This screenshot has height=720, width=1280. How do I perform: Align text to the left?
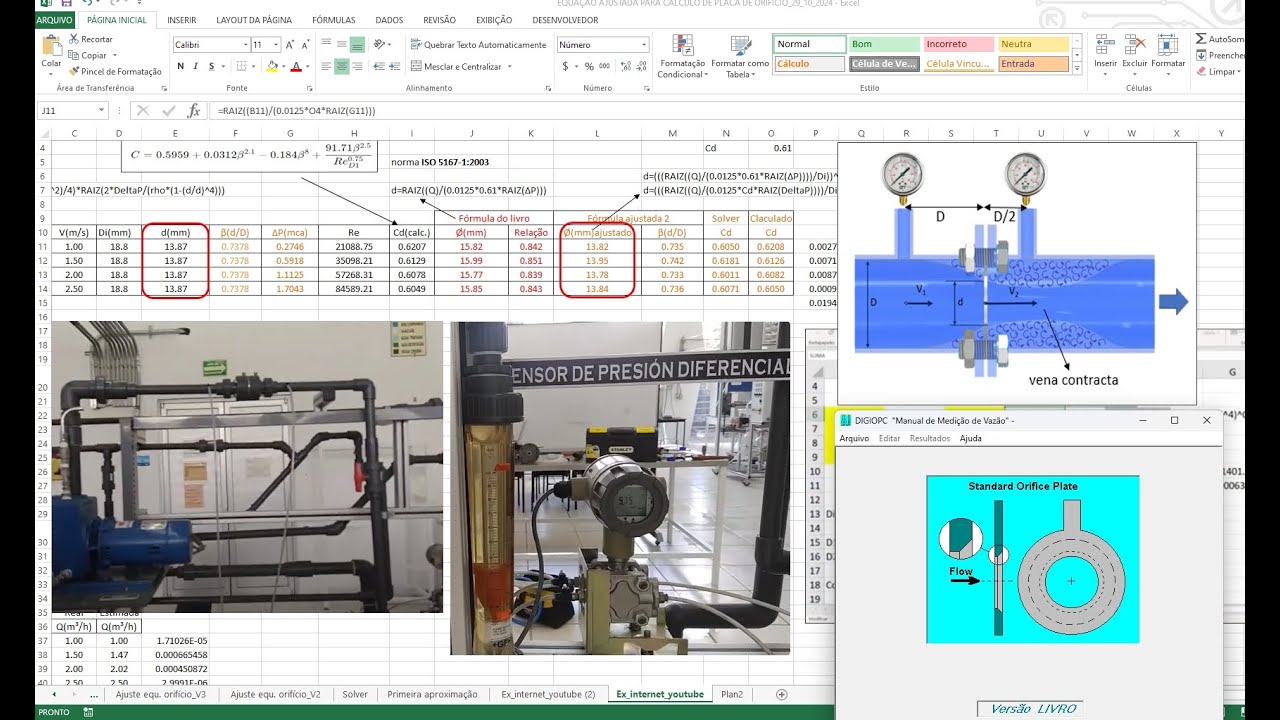326,66
